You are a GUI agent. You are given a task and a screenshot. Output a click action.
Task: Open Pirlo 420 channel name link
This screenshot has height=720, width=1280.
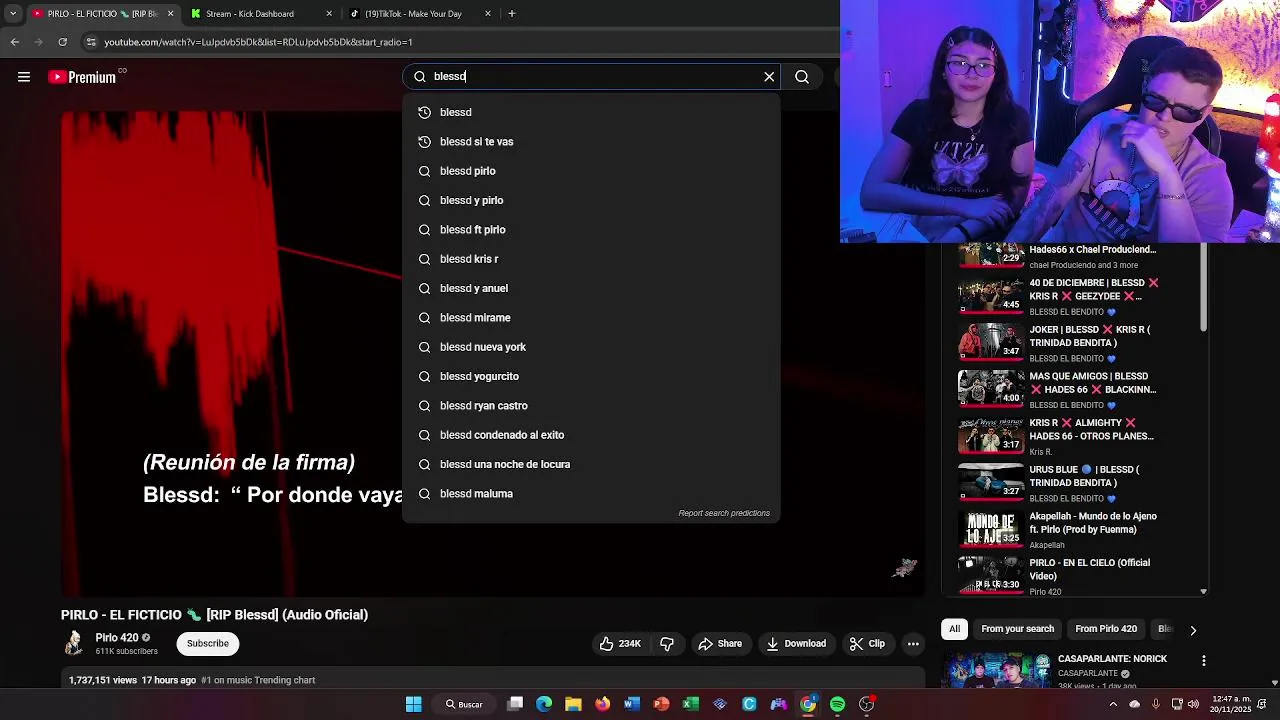[117, 638]
